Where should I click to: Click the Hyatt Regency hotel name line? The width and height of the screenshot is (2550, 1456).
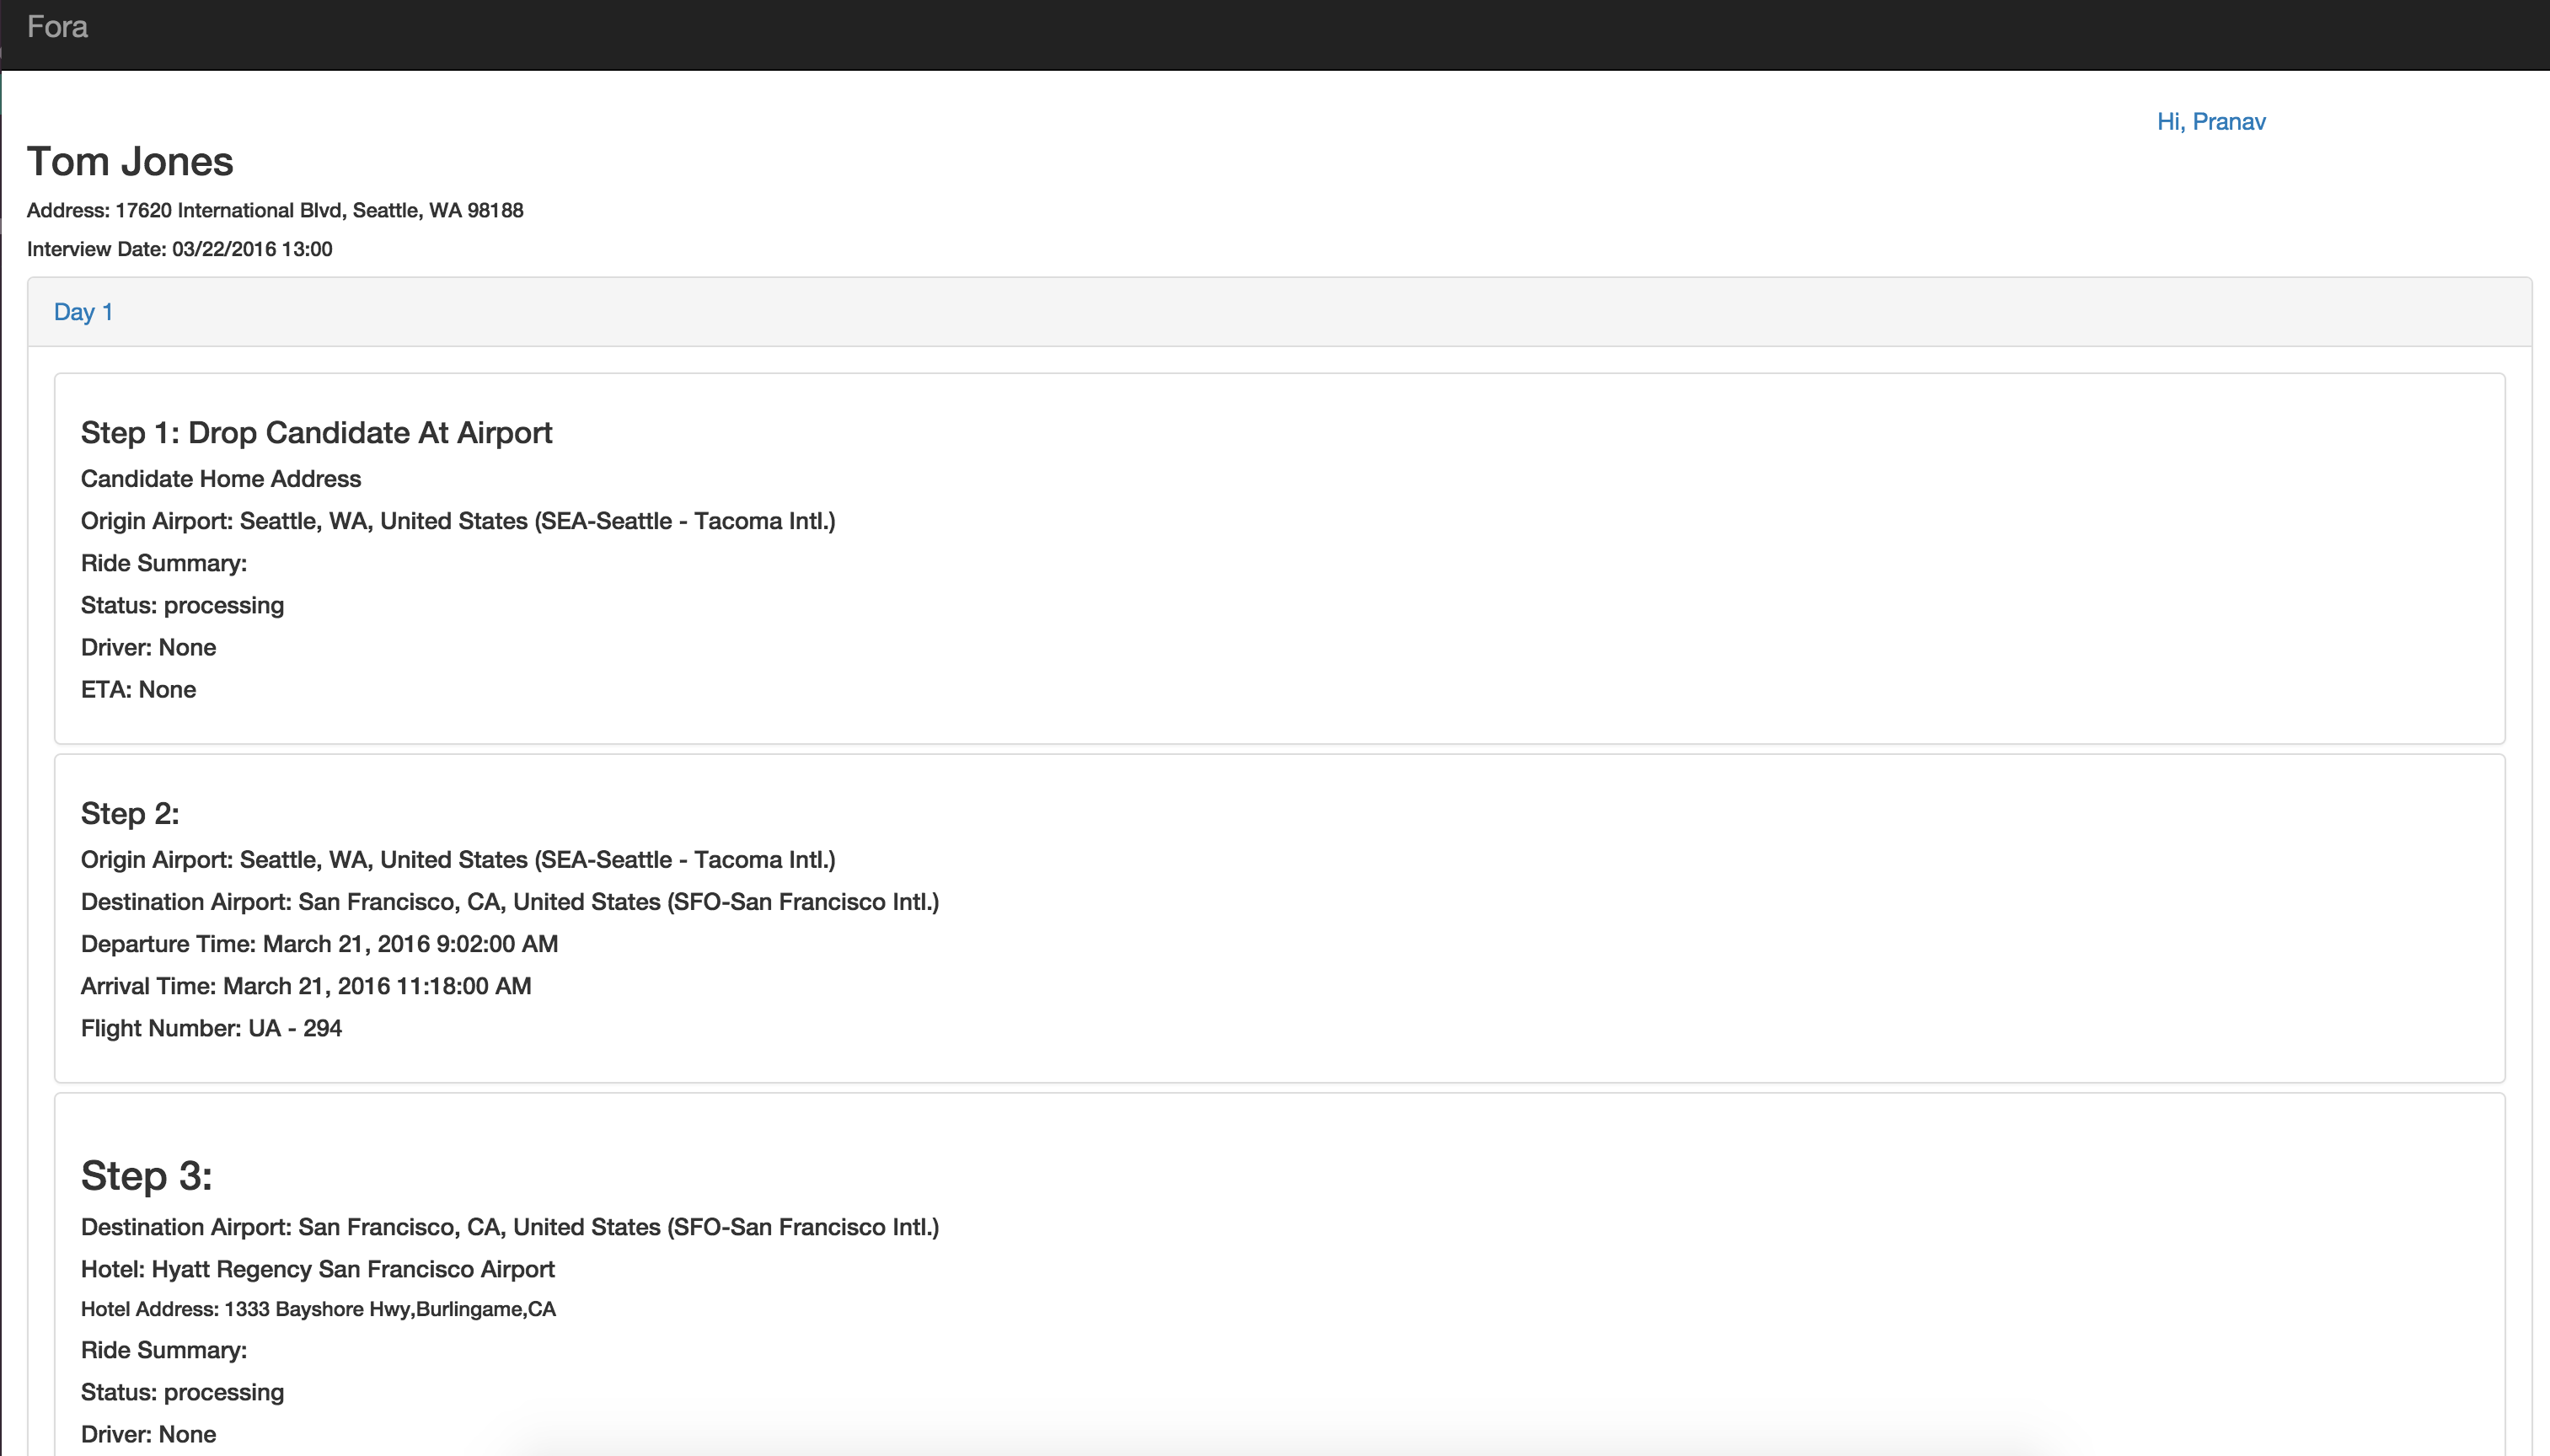317,1269
